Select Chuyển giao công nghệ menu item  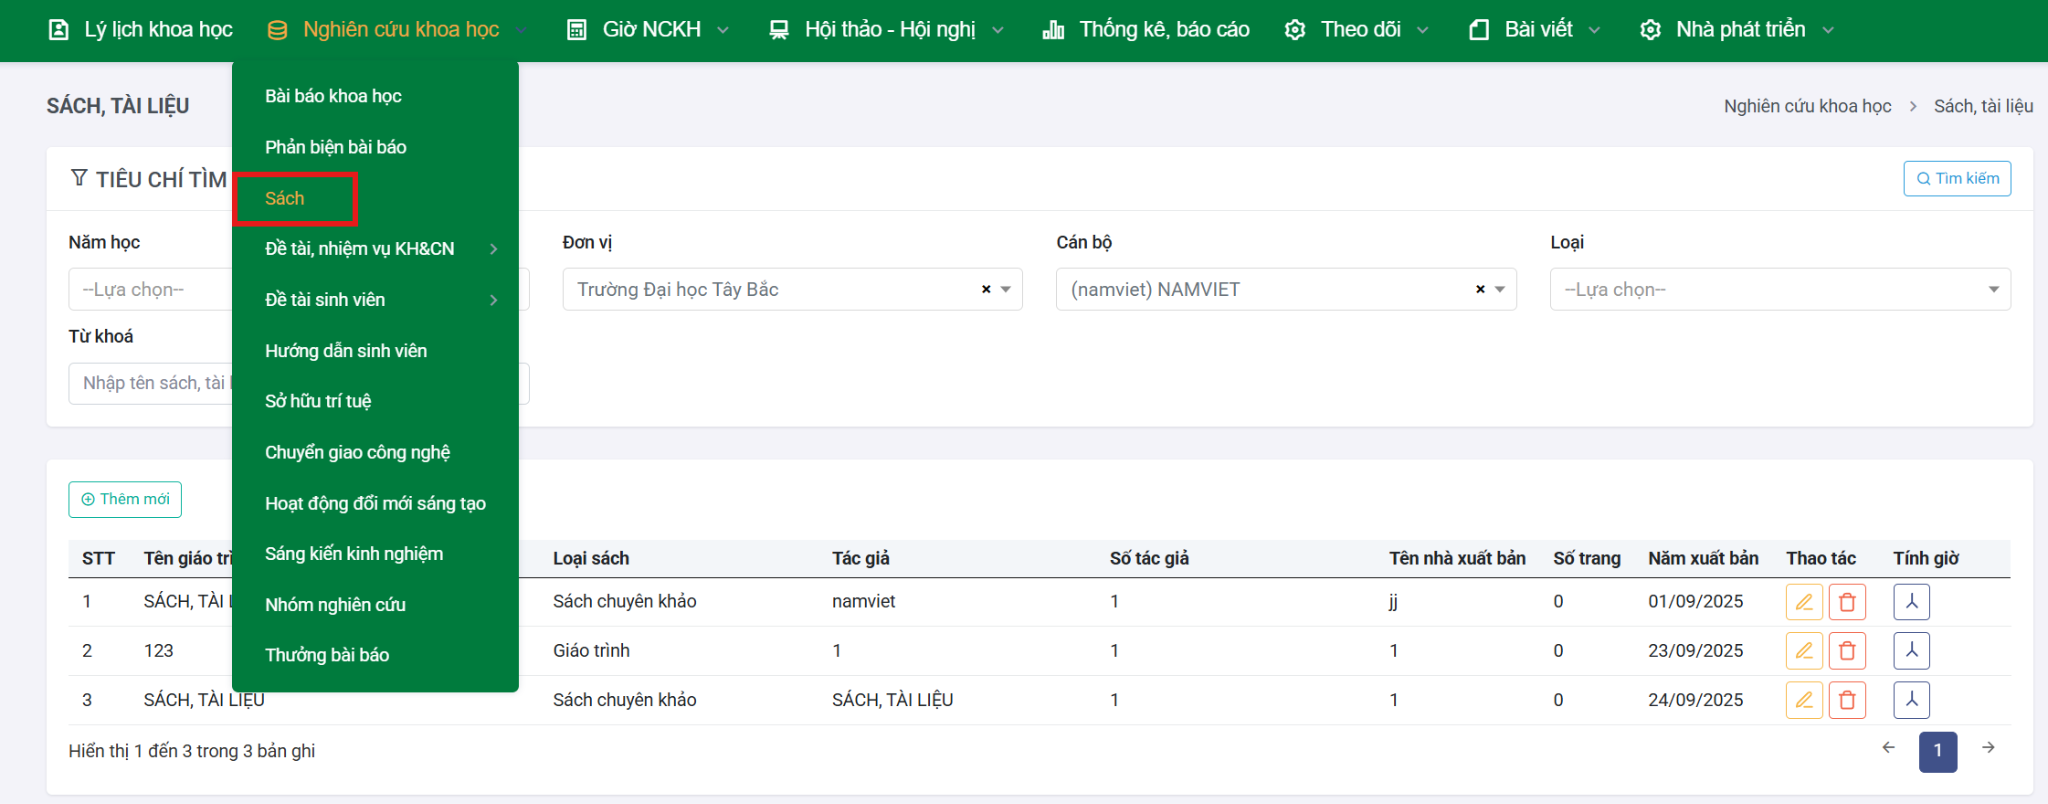tap(357, 452)
